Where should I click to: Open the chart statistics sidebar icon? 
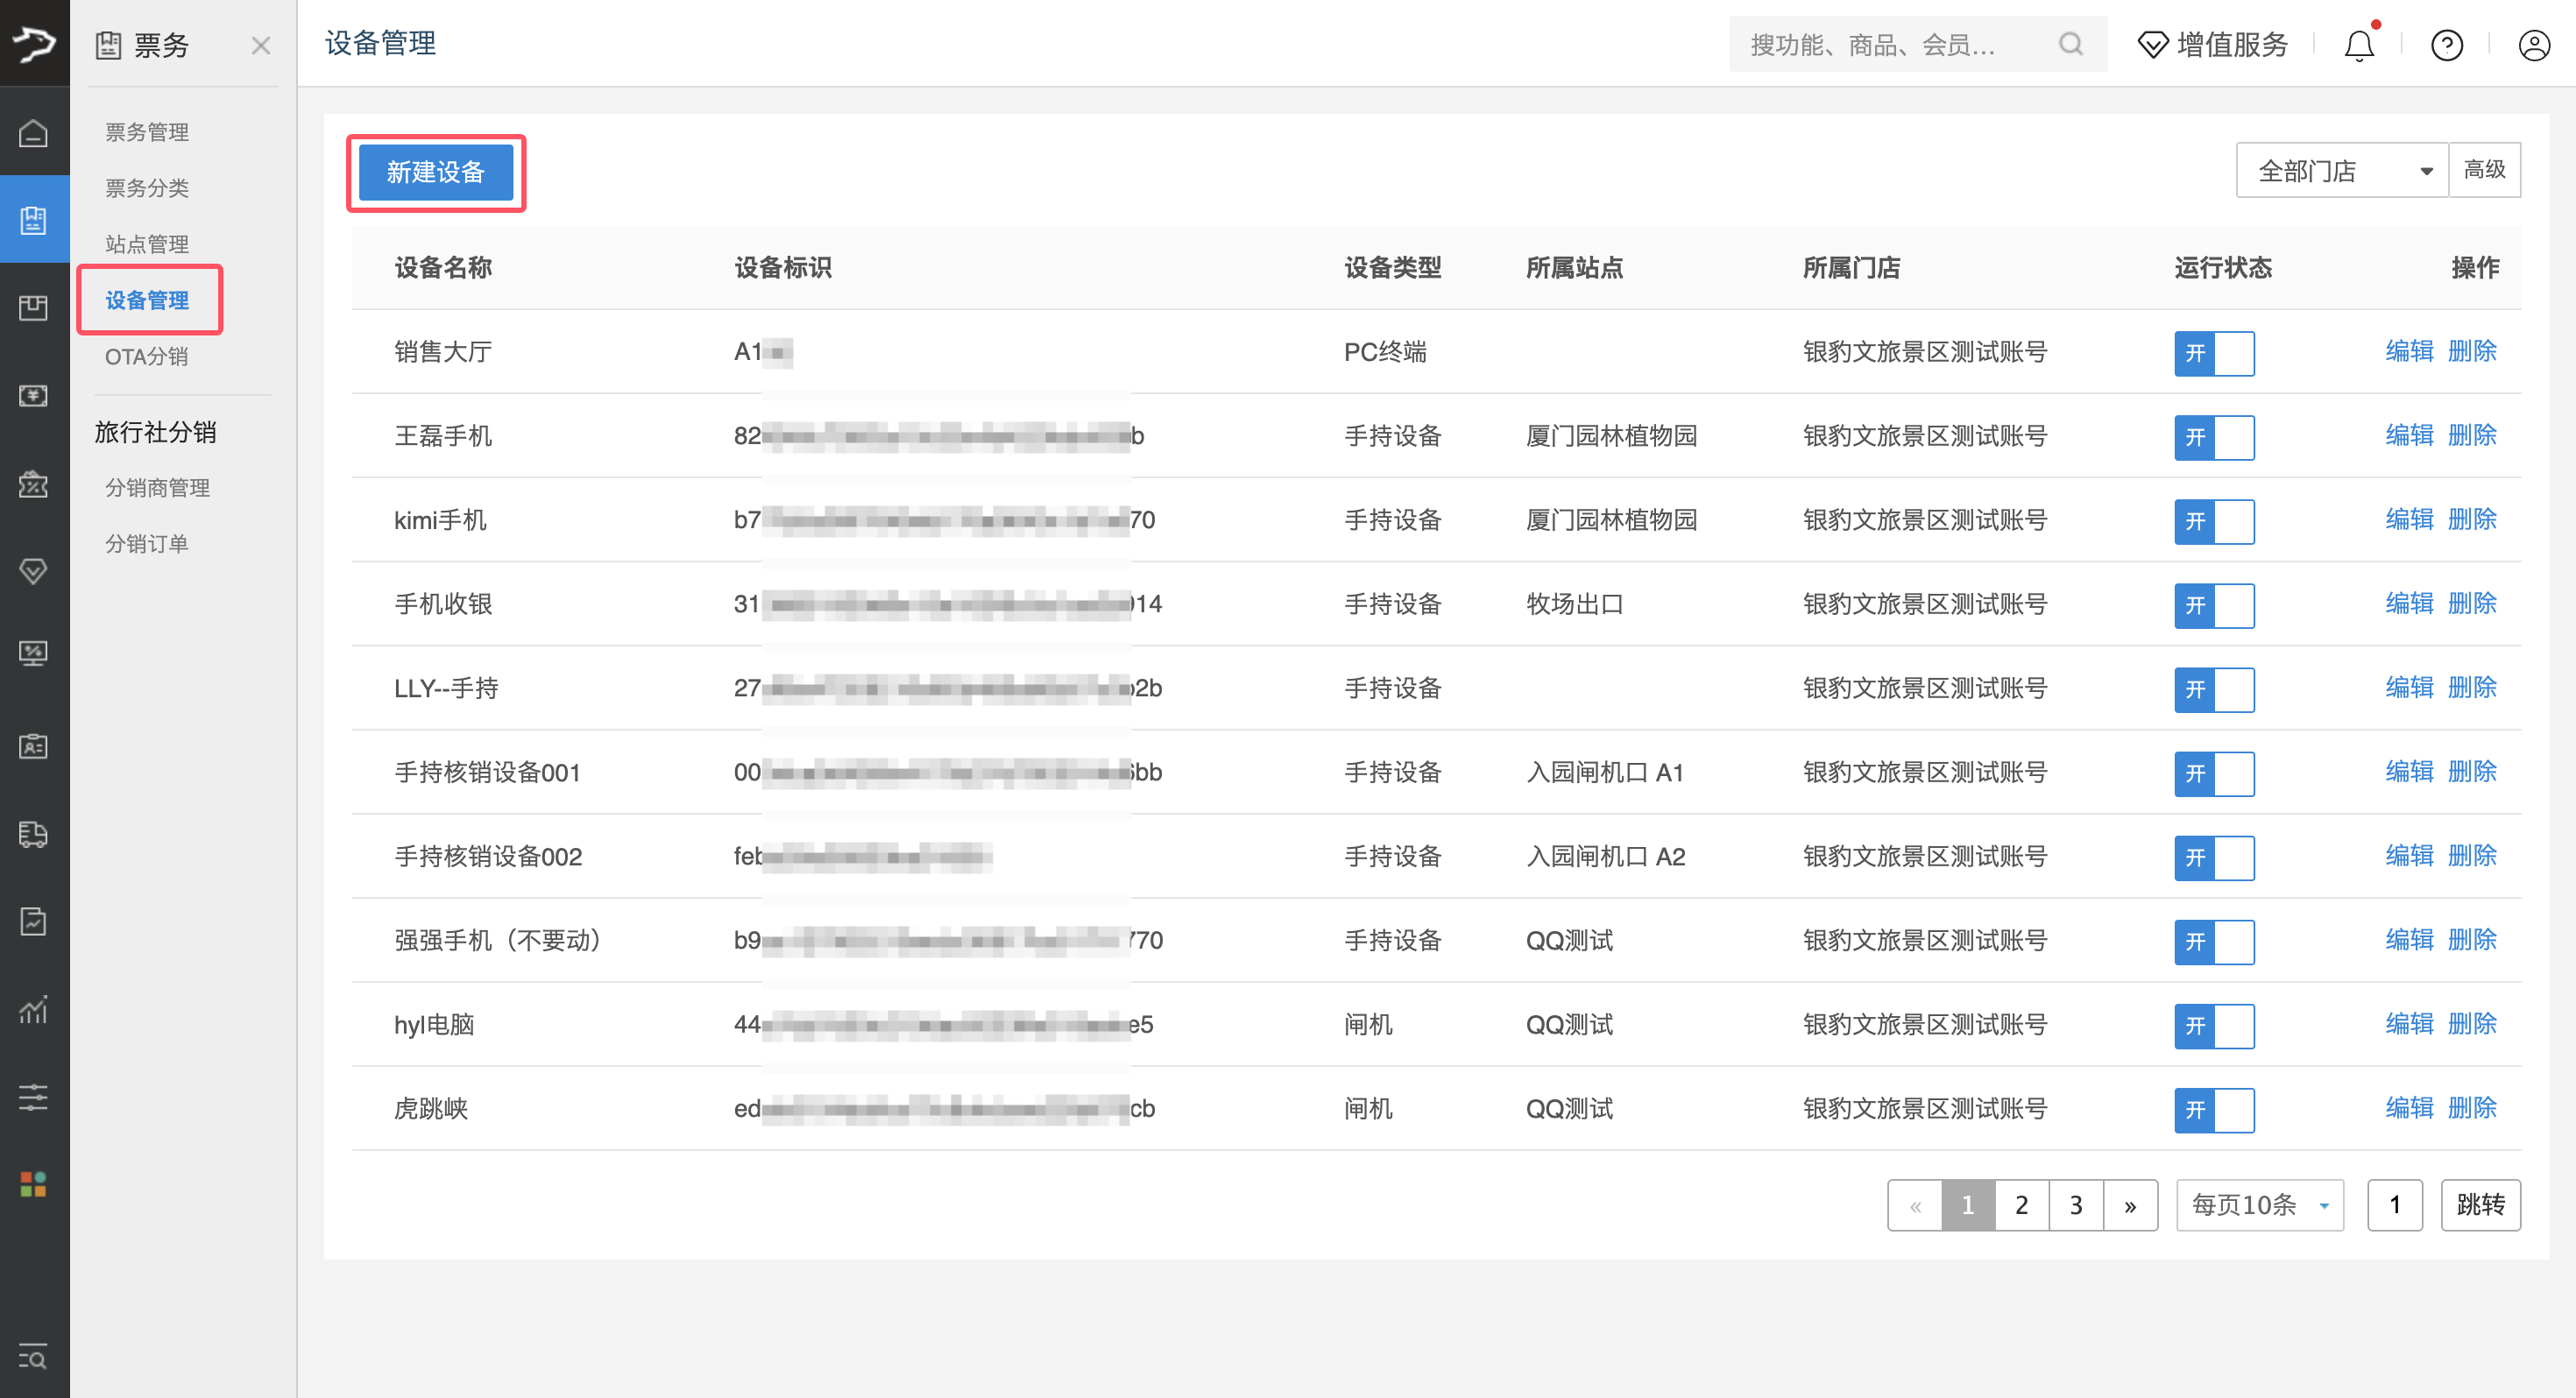pyautogui.click(x=33, y=1009)
